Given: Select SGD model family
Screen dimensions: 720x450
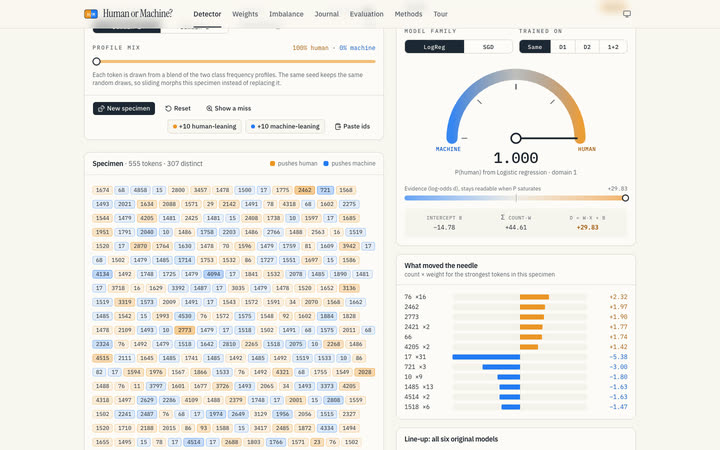Looking at the screenshot, I should point(488,47).
